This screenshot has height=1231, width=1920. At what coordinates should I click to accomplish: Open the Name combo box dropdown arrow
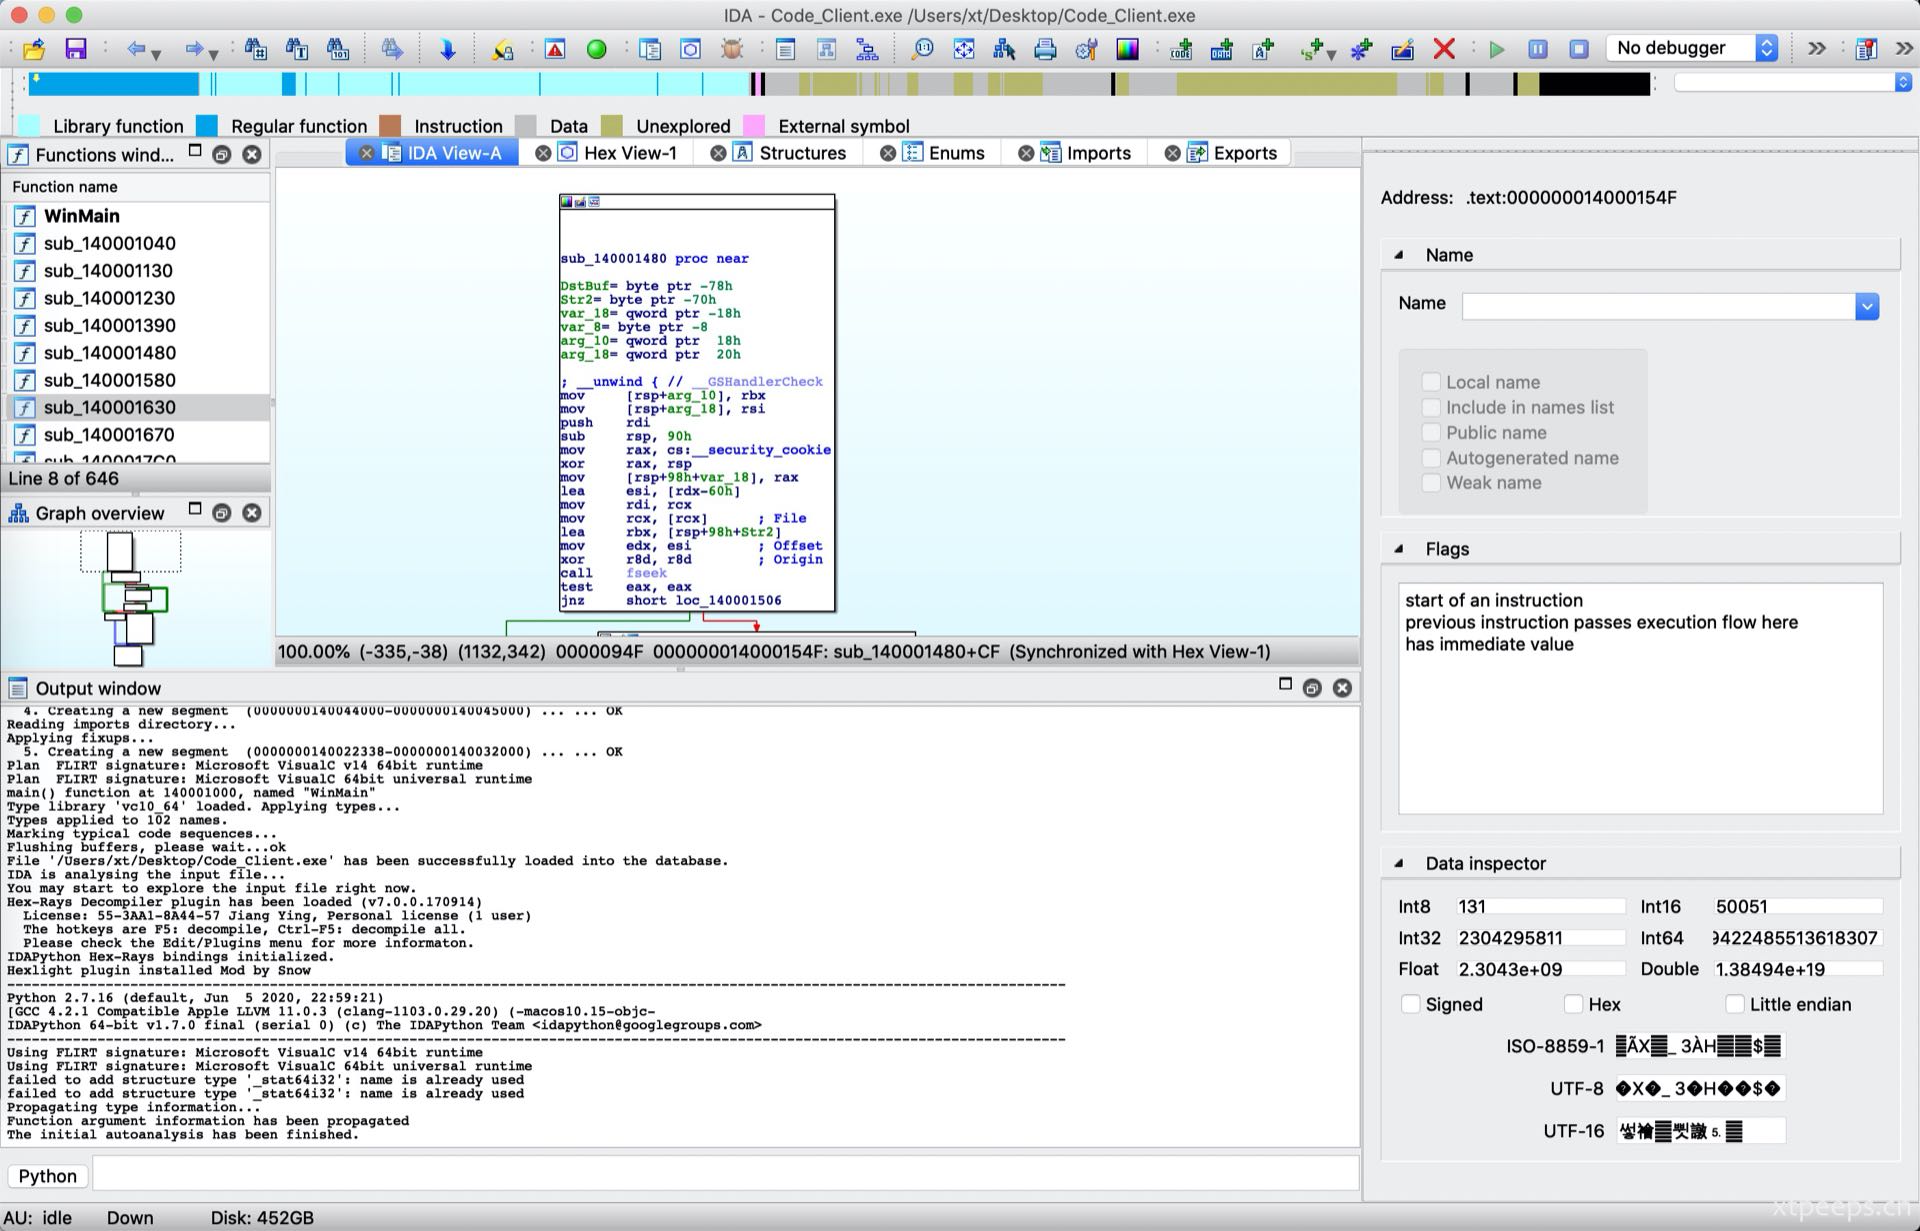tap(1866, 306)
